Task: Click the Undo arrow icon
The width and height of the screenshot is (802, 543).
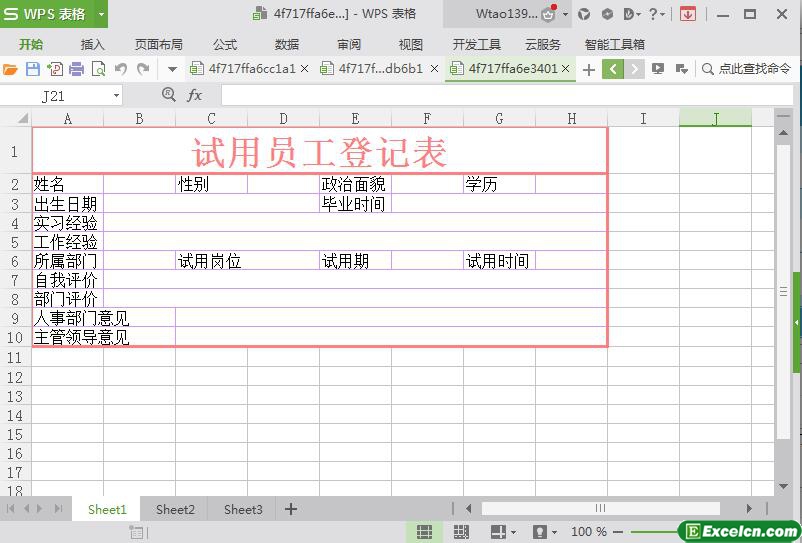Action: [120, 69]
